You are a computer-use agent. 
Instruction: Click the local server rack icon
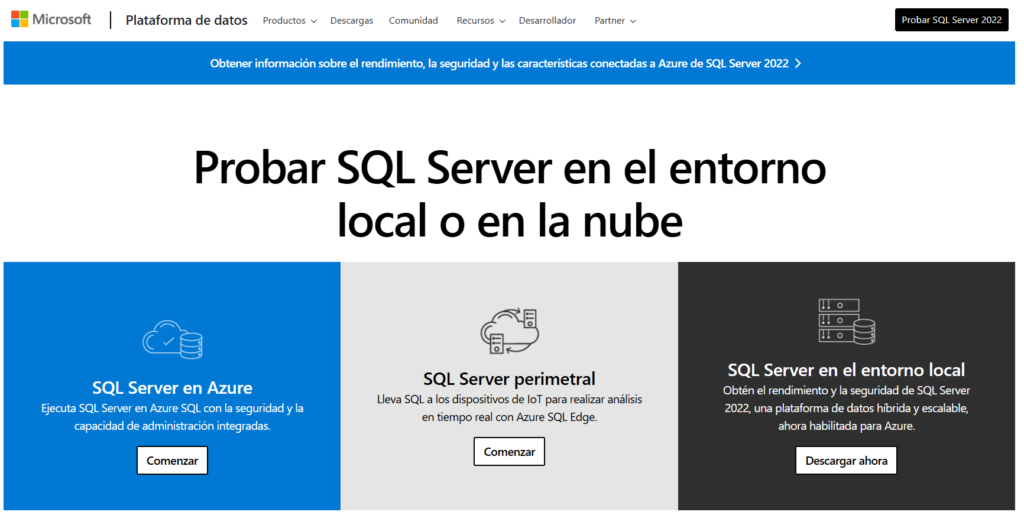846,321
